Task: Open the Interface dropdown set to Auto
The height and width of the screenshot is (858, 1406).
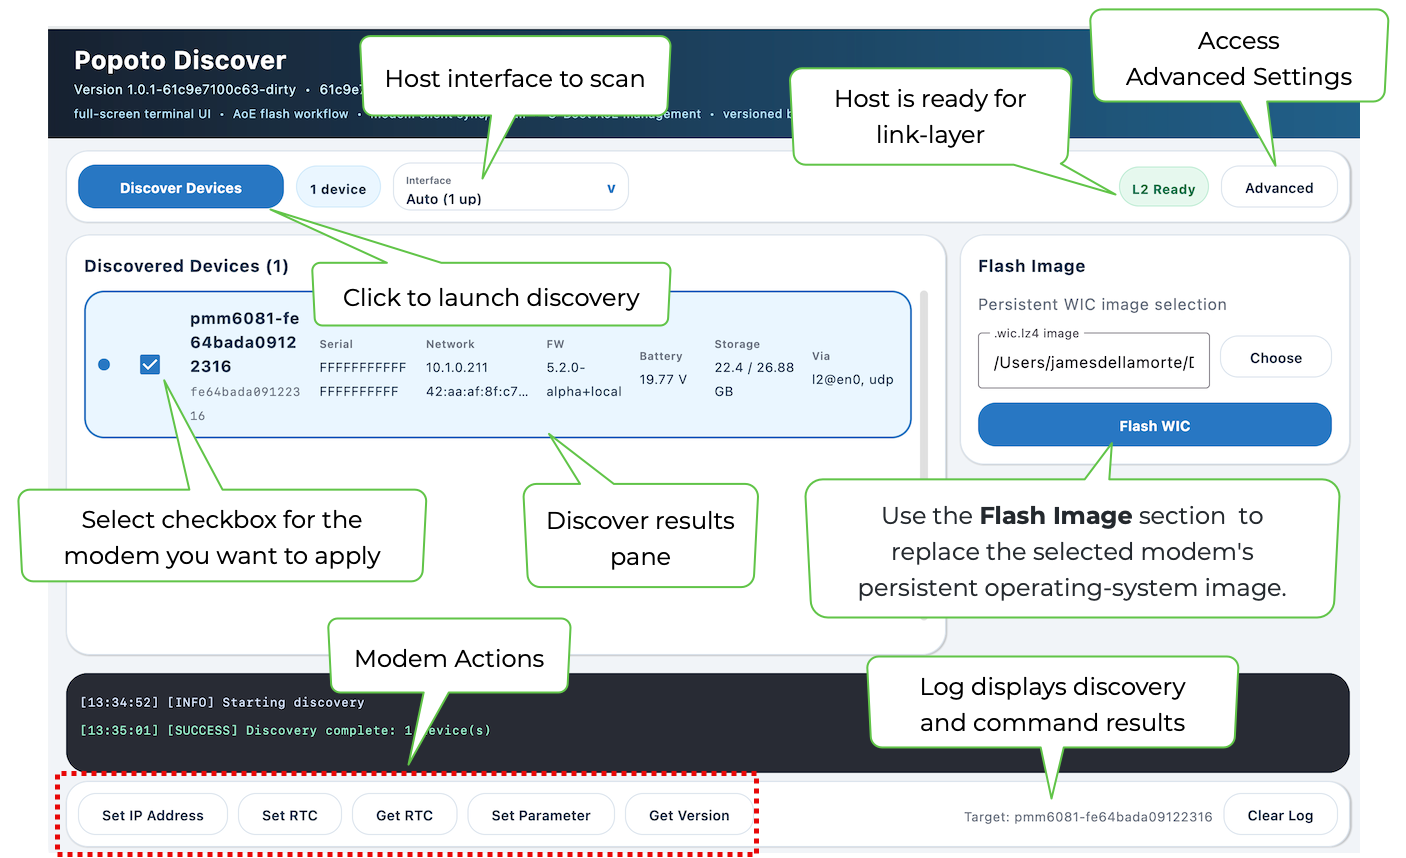Action: point(511,188)
